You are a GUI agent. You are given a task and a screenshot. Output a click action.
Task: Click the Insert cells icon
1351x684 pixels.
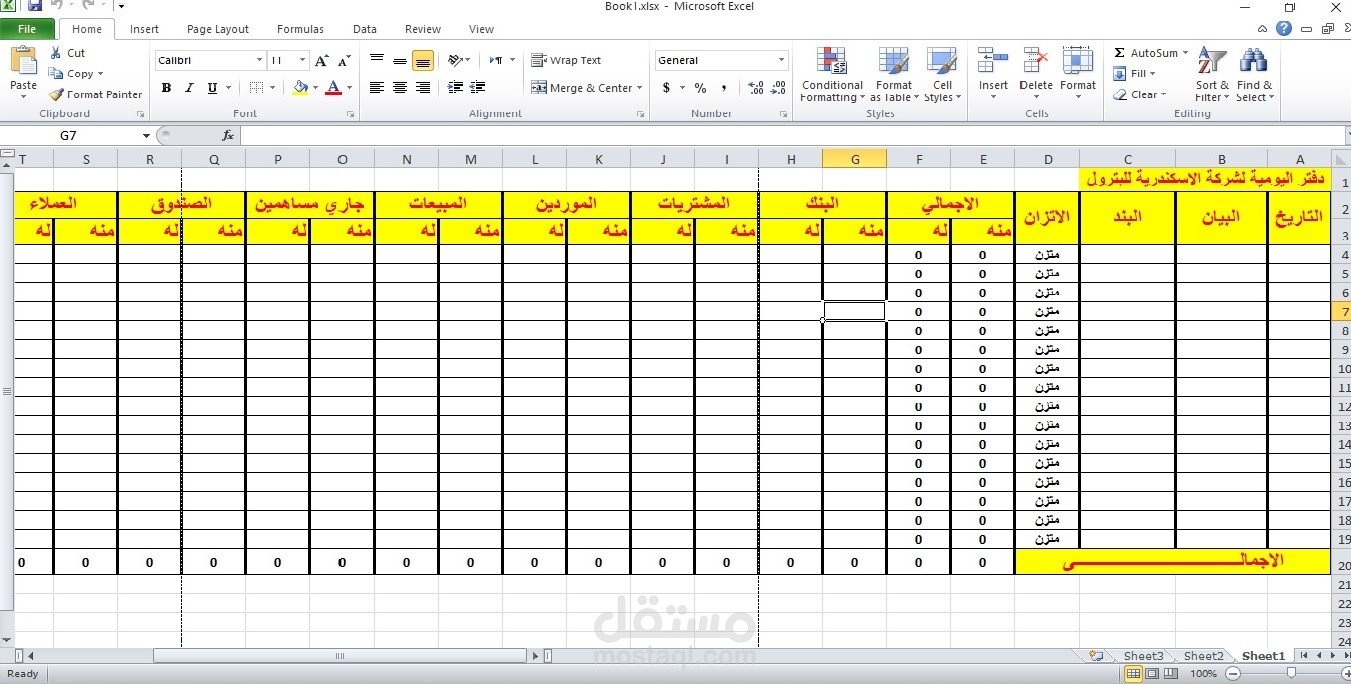(993, 61)
